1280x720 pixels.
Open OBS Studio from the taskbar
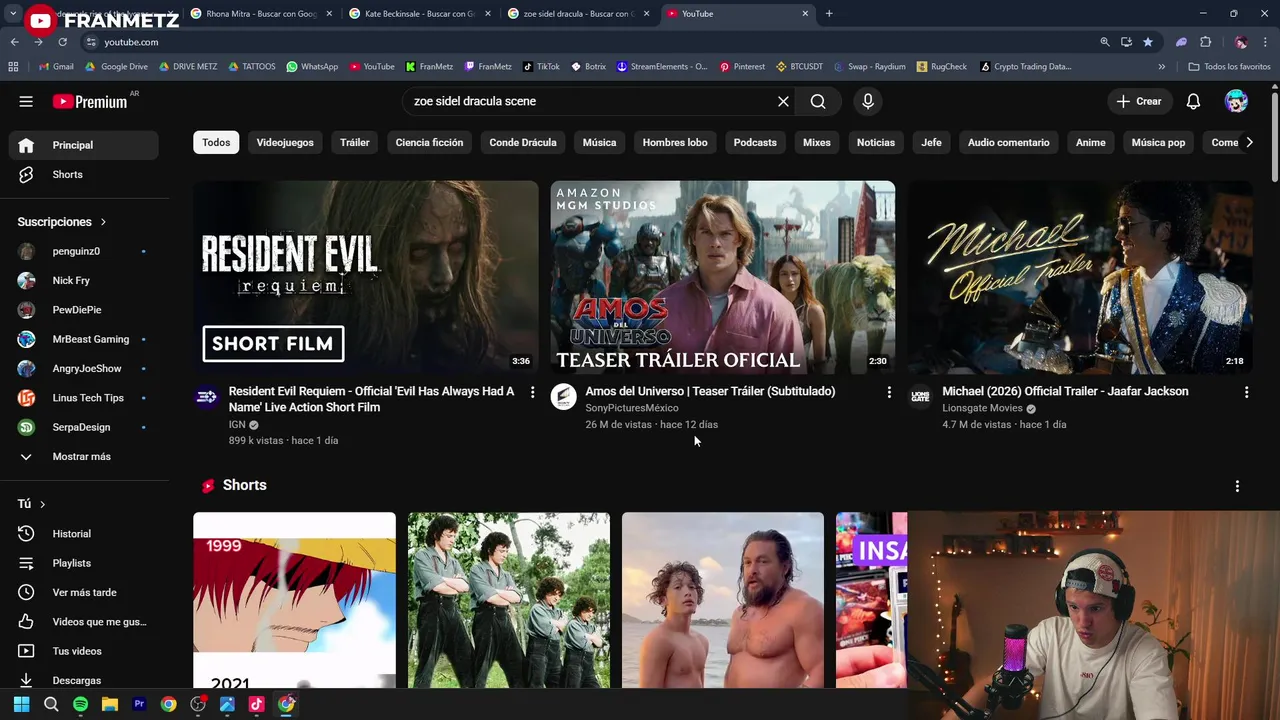198,704
